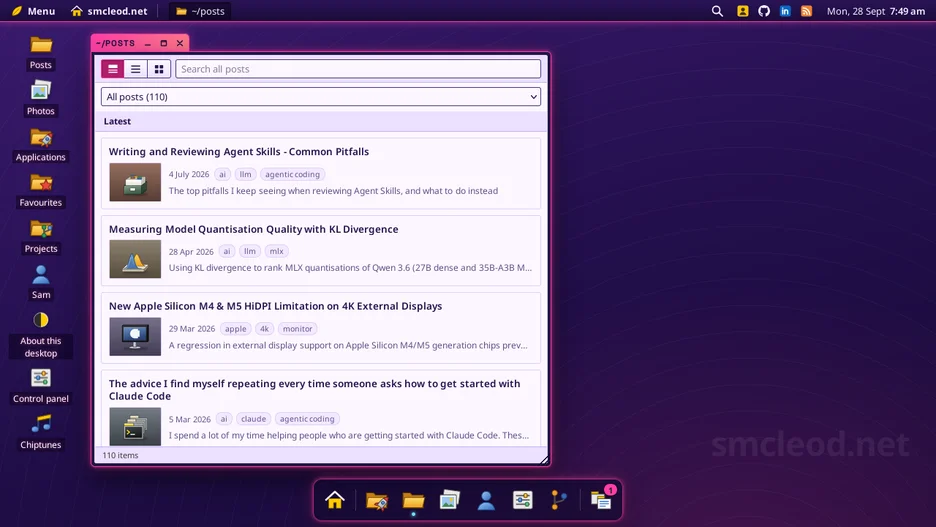
Task: Click the ai tag on 4 July 2026 post
Action: (222, 174)
